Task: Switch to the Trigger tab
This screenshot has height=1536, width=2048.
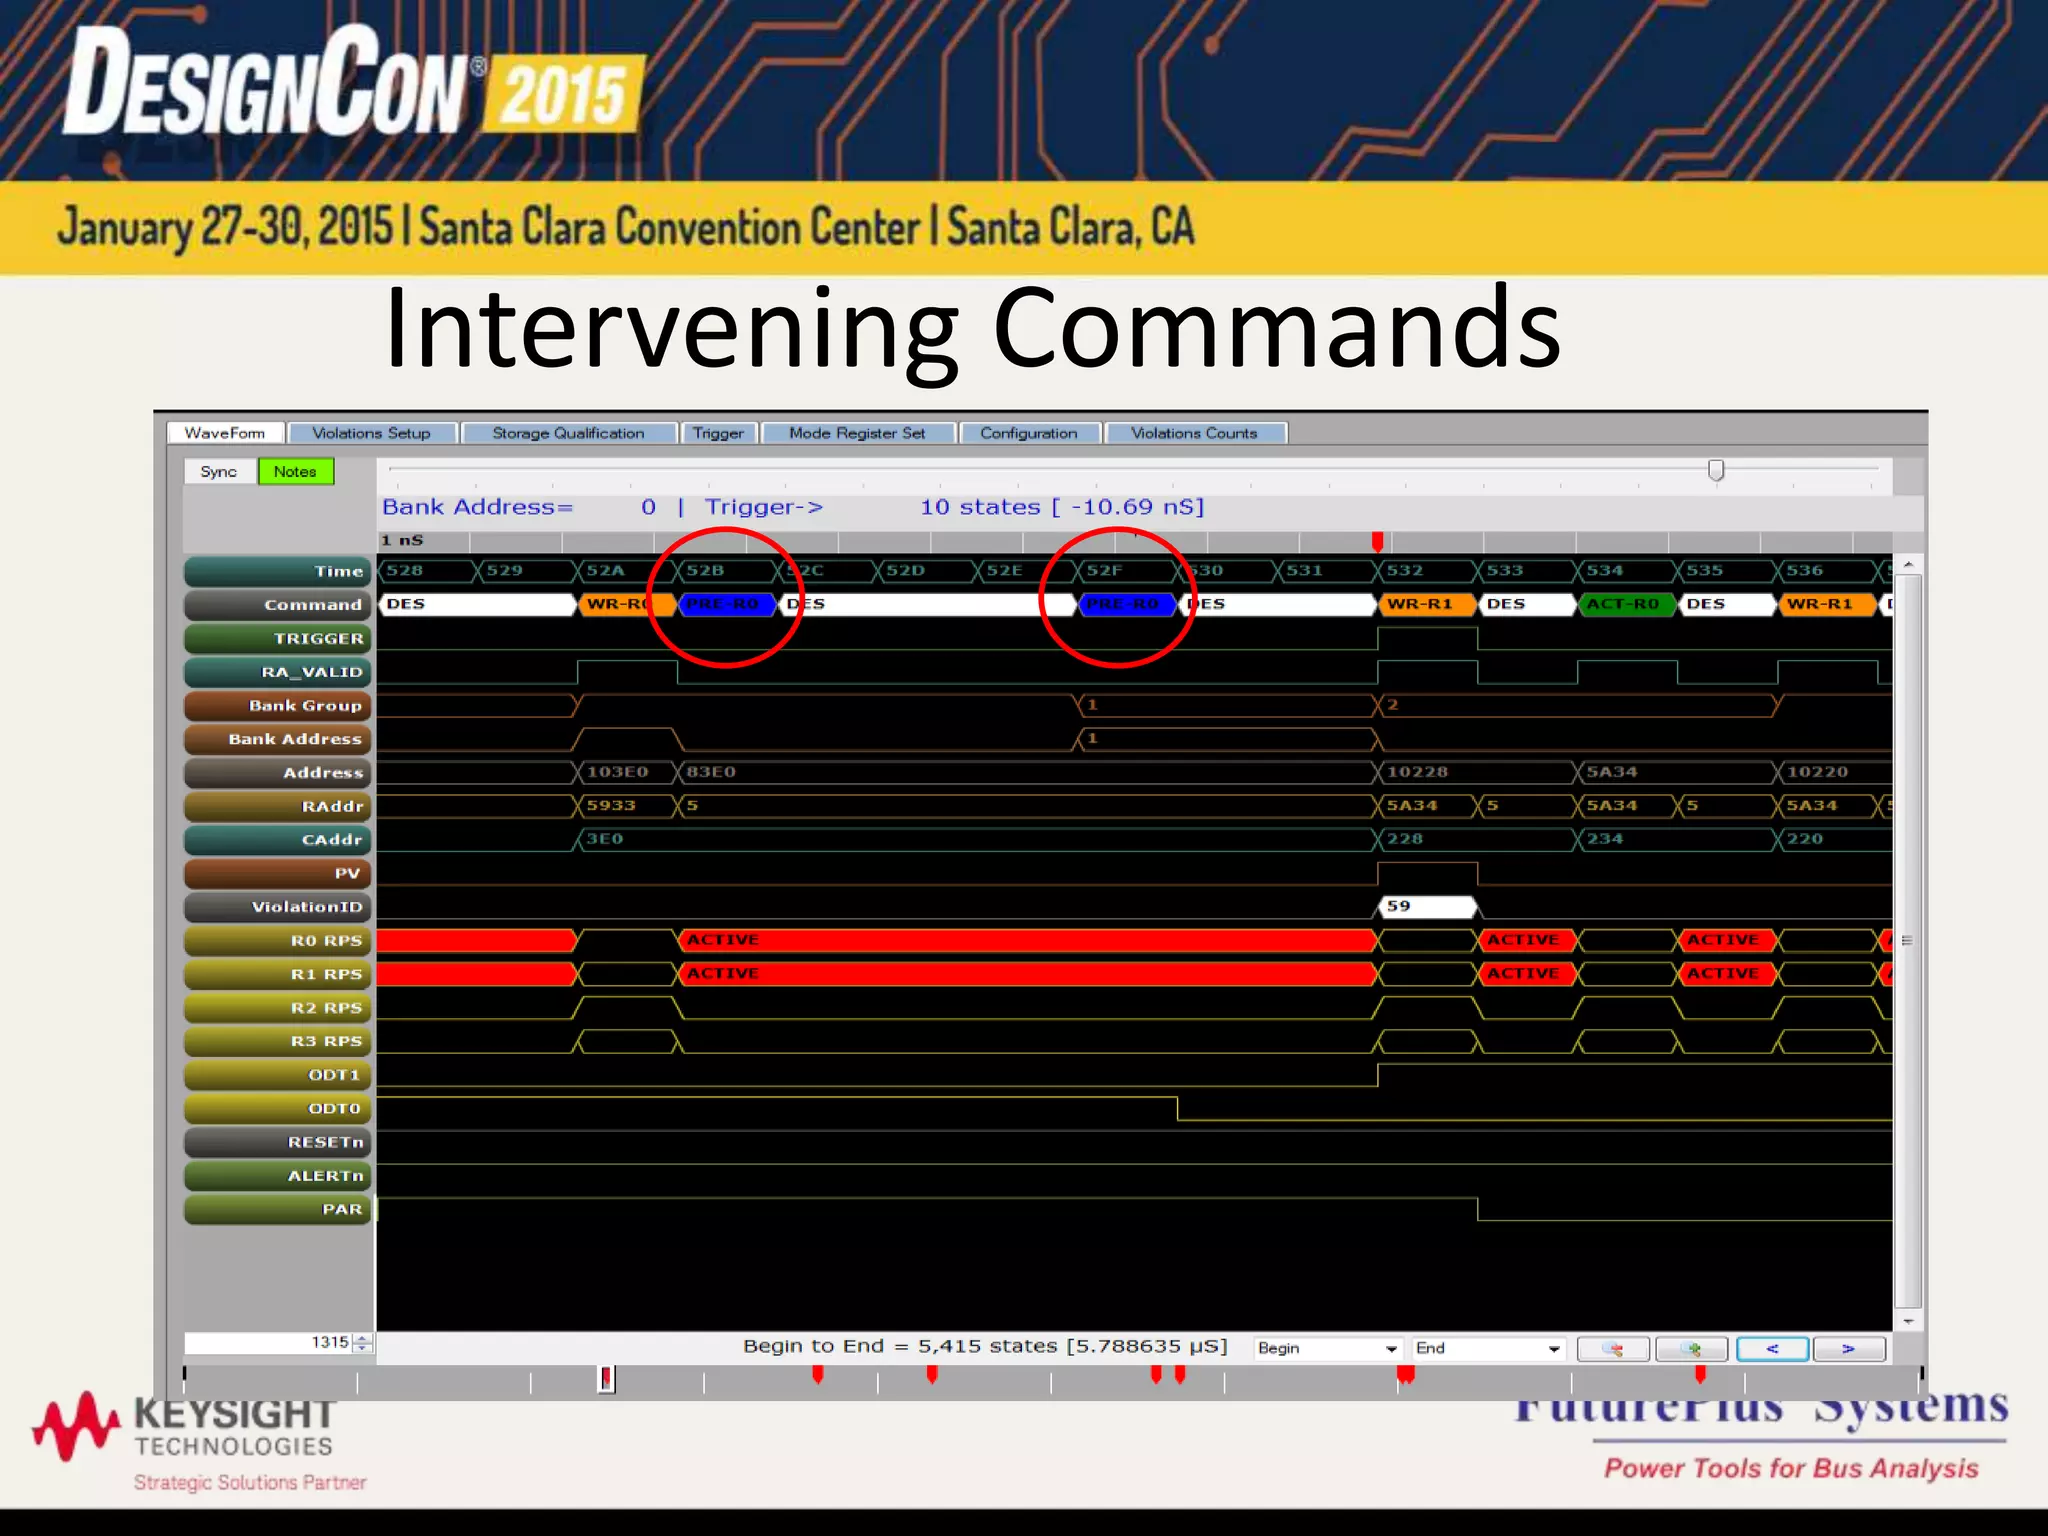Action: tap(718, 433)
